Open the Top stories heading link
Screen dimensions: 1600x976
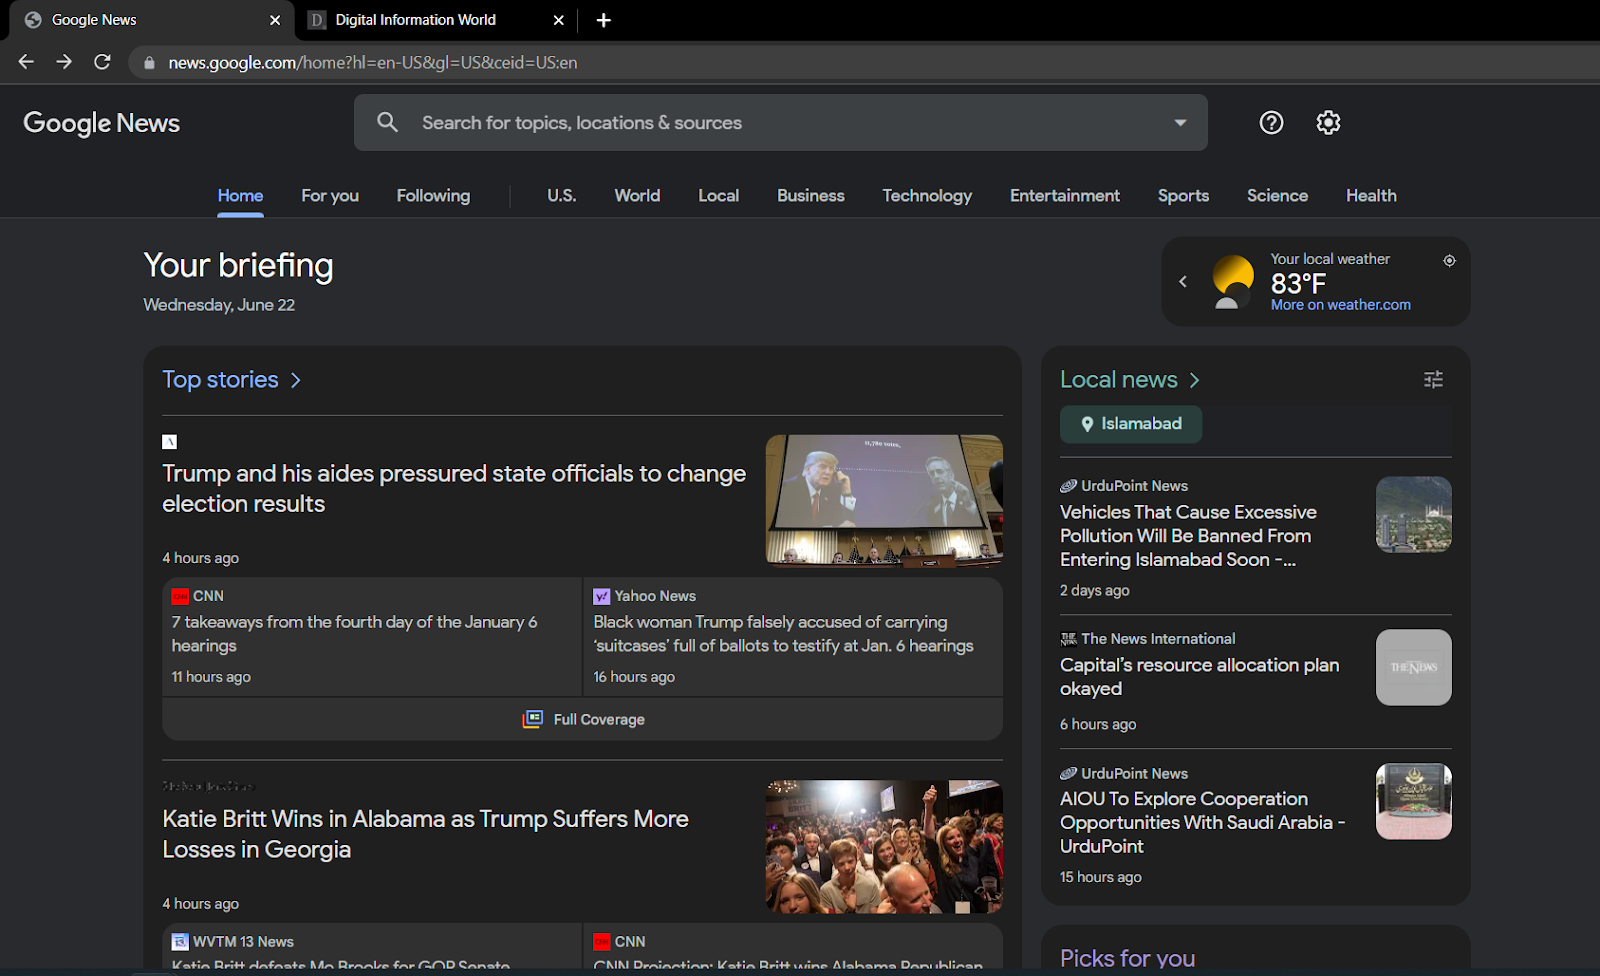tap(220, 380)
